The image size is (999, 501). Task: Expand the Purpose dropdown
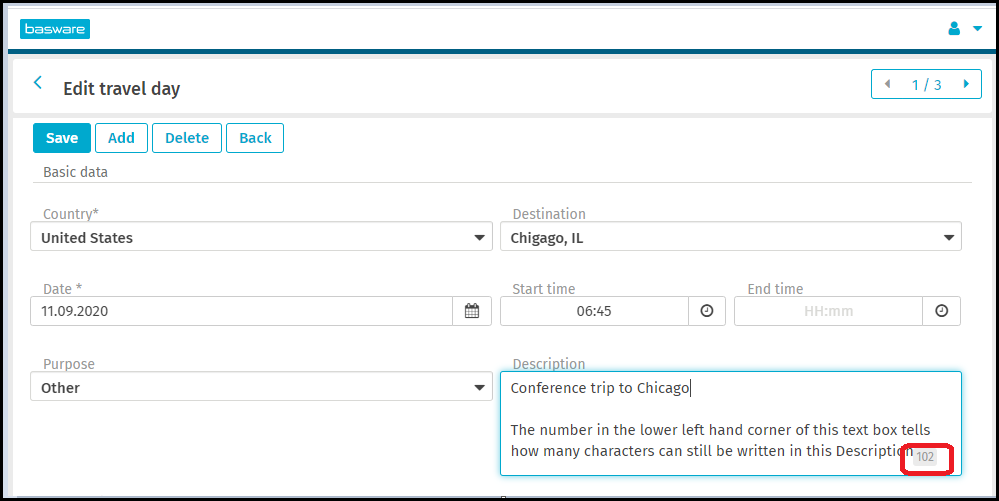[479, 388]
